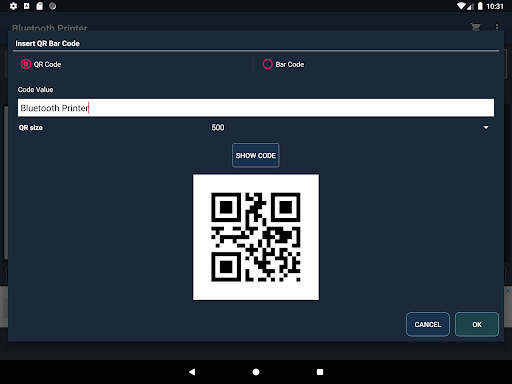
Task: Click the QR size label
Action: click(x=31, y=127)
